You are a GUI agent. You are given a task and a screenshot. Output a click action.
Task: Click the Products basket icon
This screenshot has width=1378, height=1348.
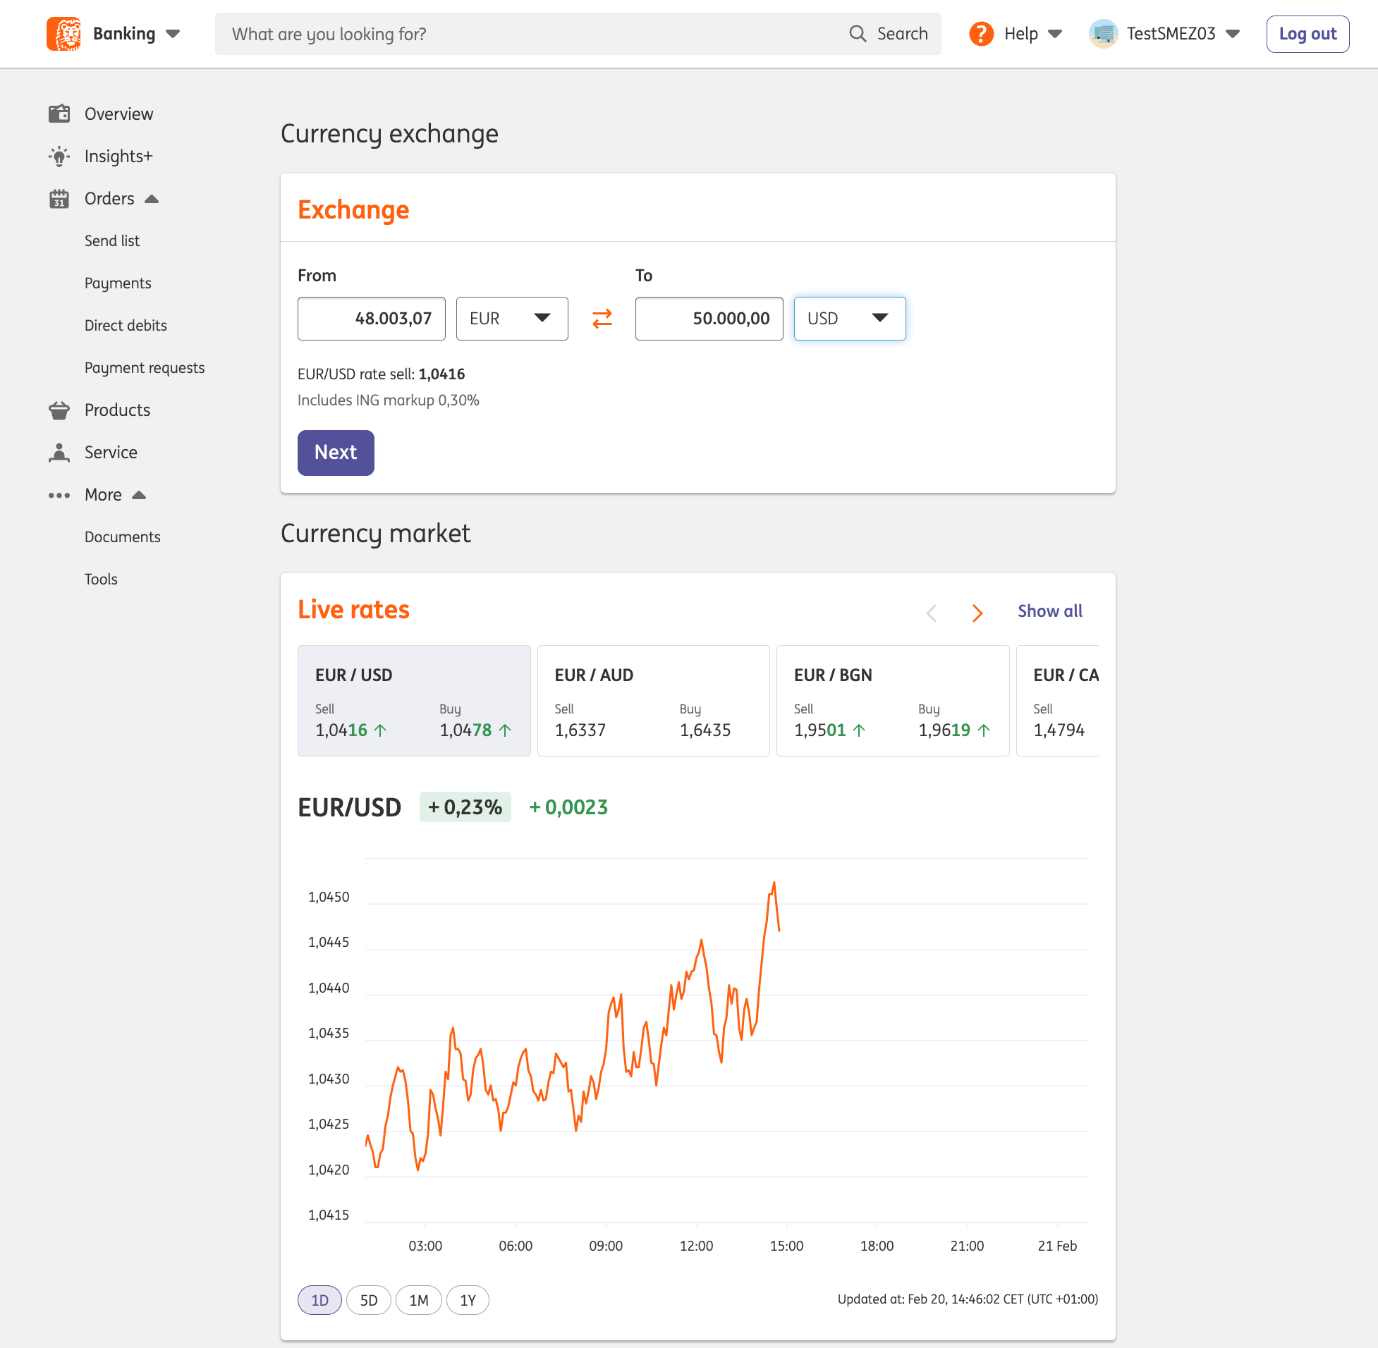tap(60, 410)
